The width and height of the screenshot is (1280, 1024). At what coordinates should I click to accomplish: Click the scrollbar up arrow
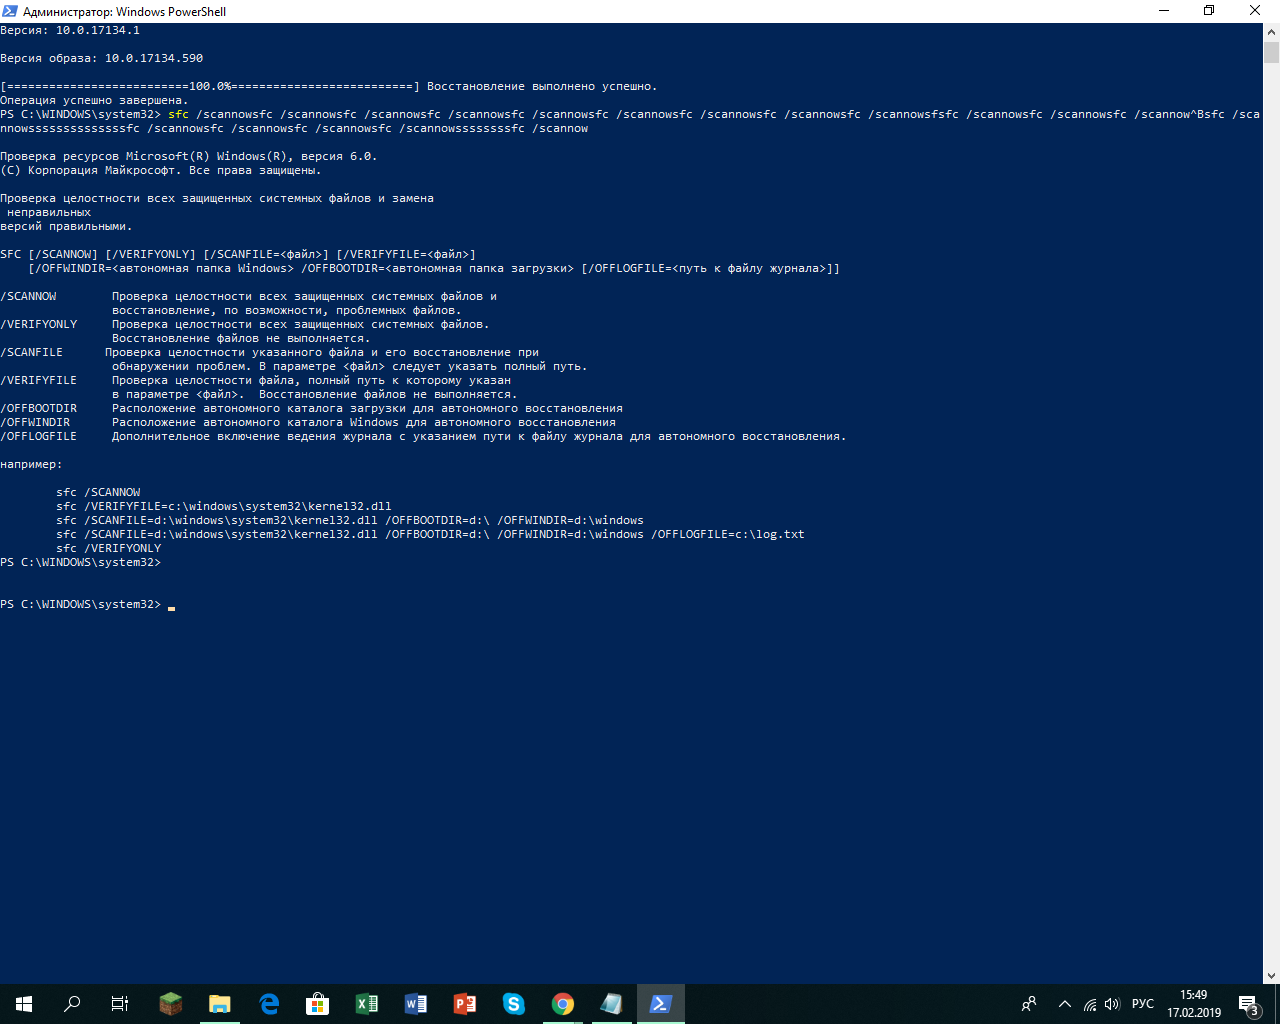tap(1271, 32)
